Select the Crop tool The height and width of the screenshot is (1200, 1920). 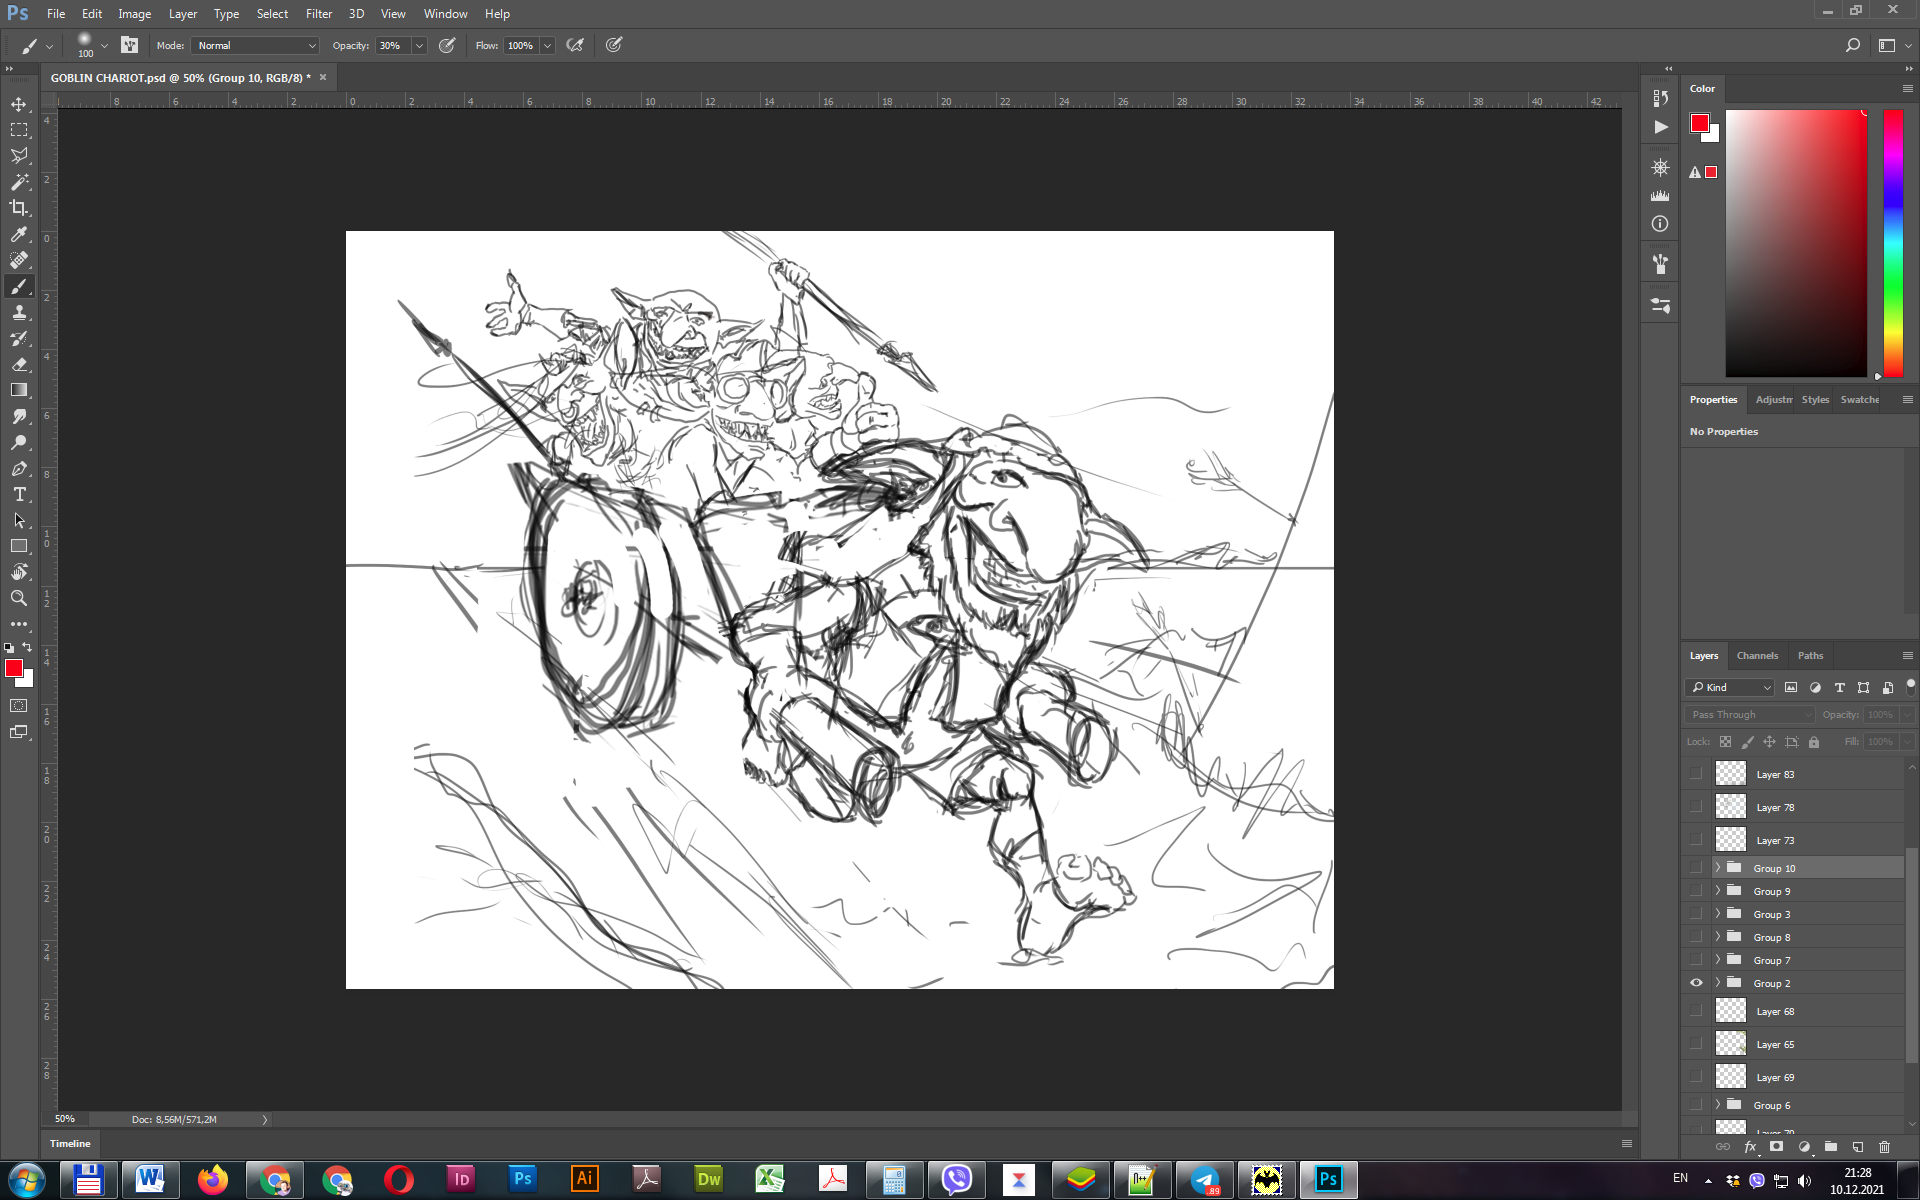coord(19,208)
